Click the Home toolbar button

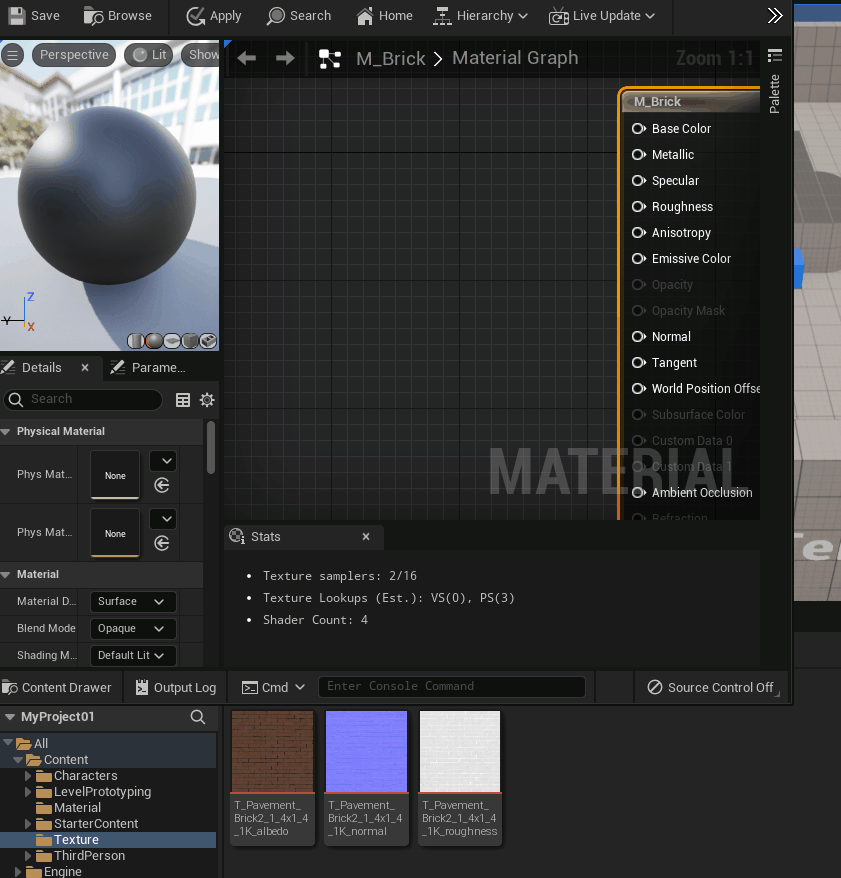(385, 16)
